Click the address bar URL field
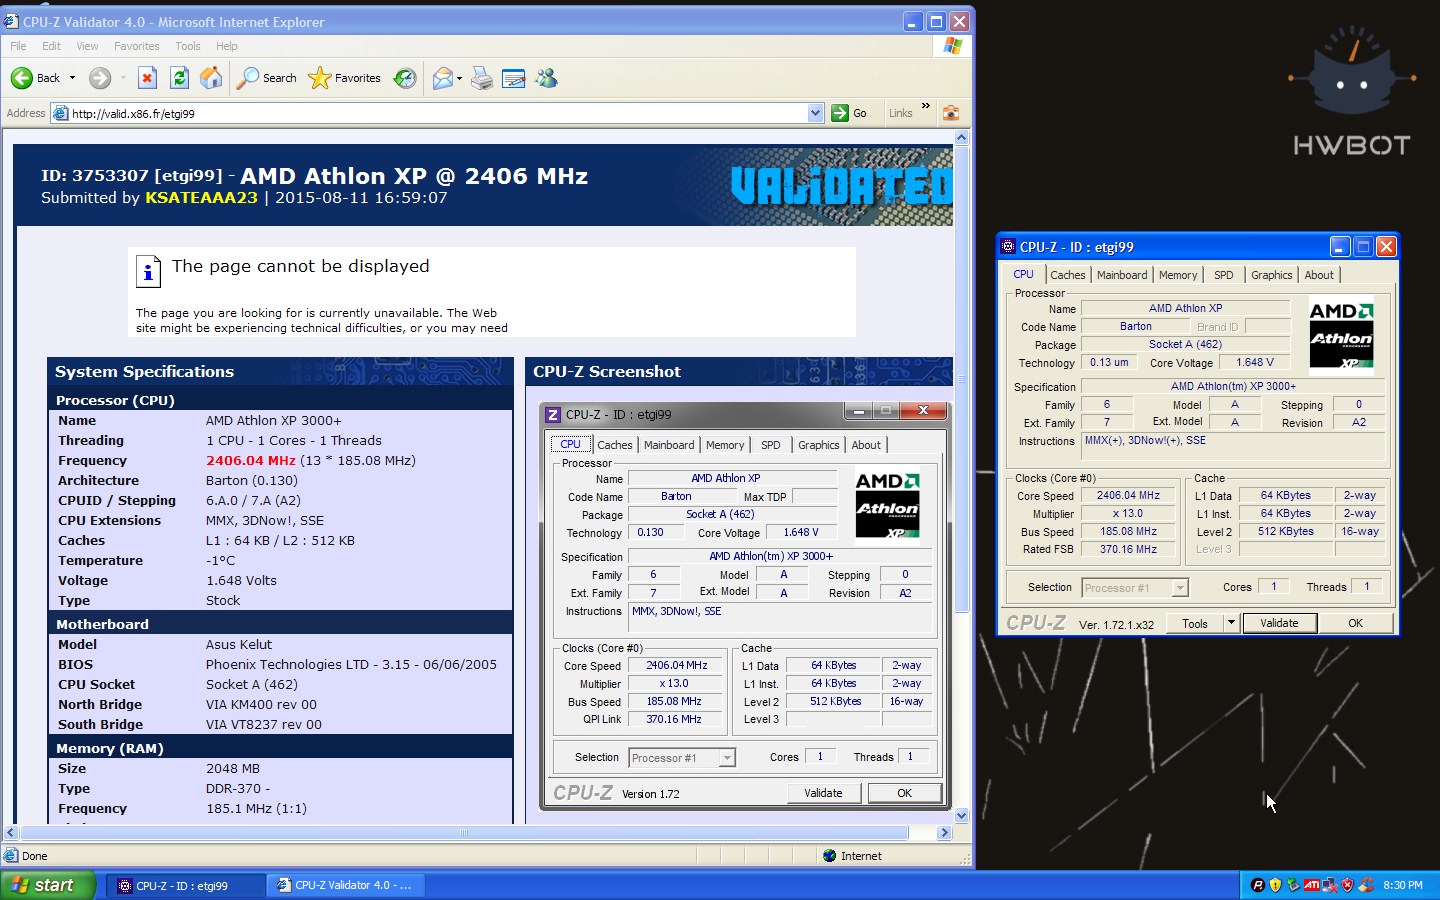The image size is (1440, 900). (438, 113)
